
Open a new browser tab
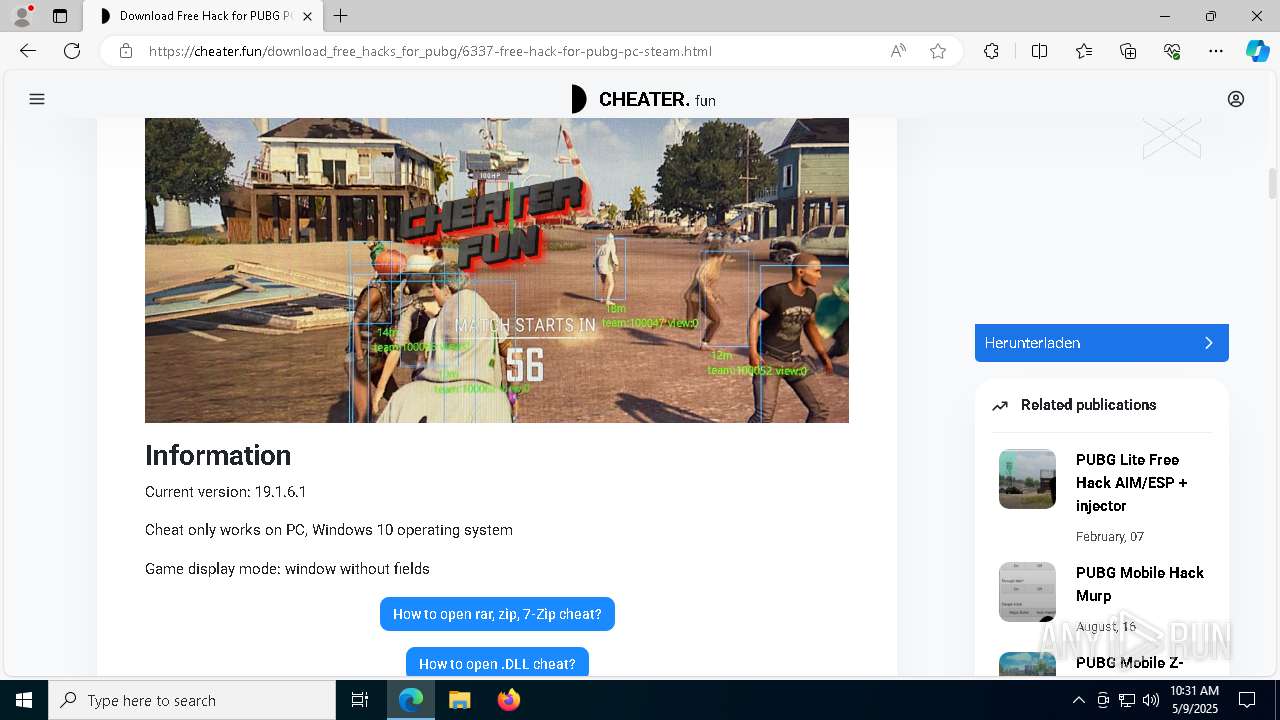(341, 16)
